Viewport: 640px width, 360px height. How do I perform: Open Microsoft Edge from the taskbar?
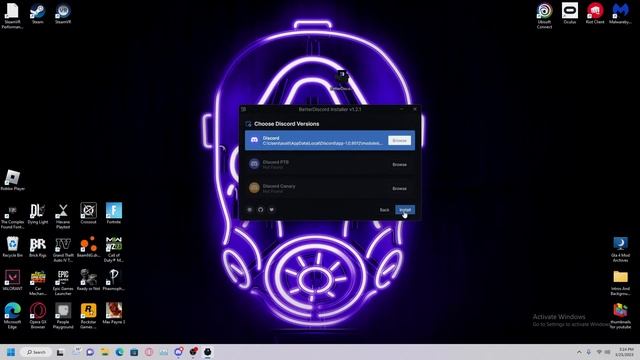(x=119, y=352)
